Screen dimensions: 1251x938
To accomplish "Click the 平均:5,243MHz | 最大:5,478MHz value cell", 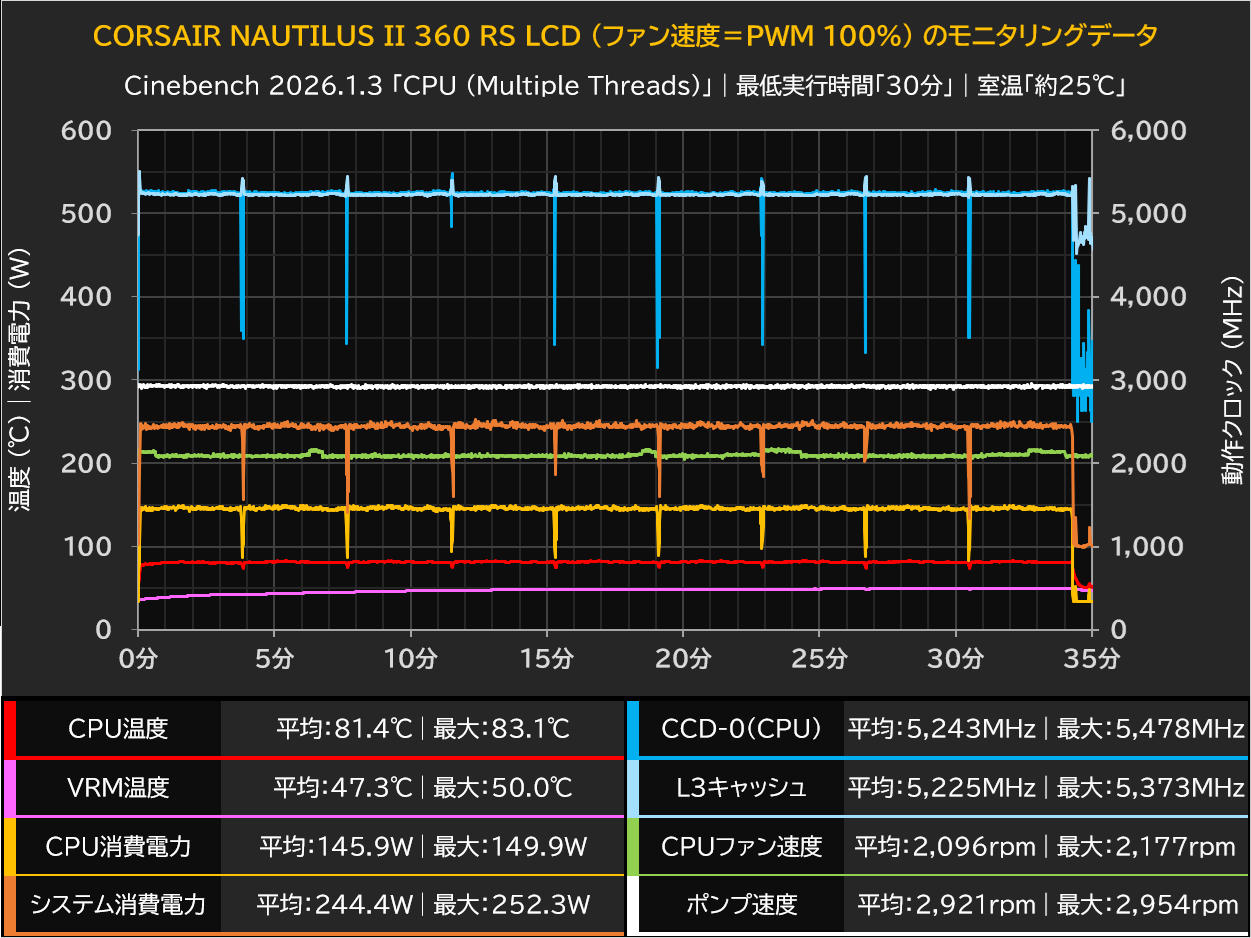I will coord(1046,729).
